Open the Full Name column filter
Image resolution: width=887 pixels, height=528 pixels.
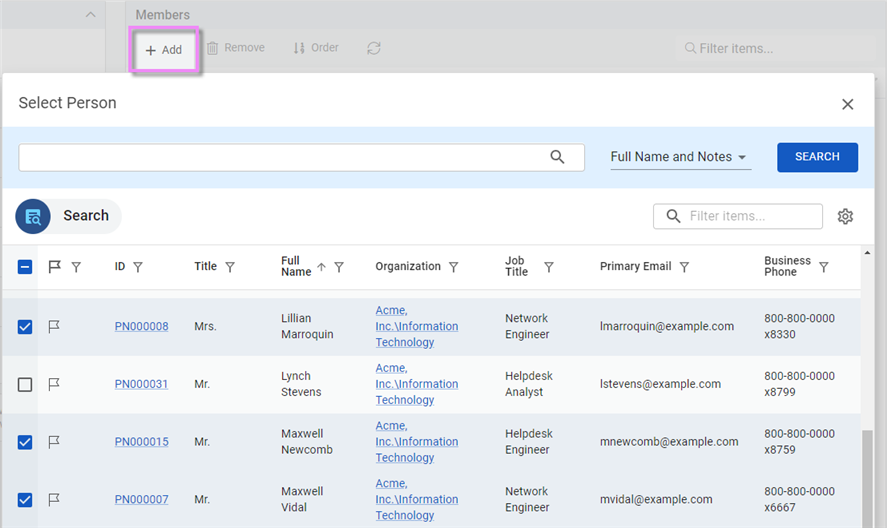pos(339,267)
